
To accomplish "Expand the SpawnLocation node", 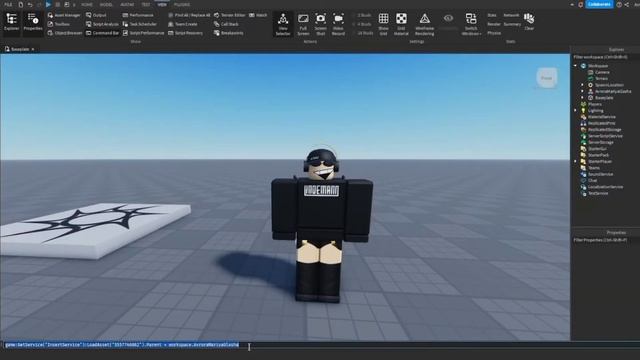I will click(582, 85).
